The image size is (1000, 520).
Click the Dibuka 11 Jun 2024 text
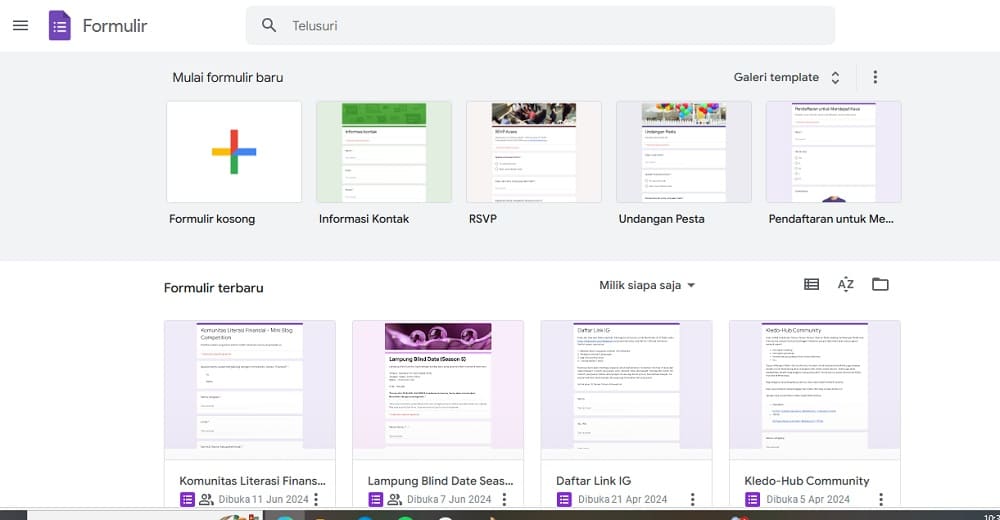click(x=263, y=500)
